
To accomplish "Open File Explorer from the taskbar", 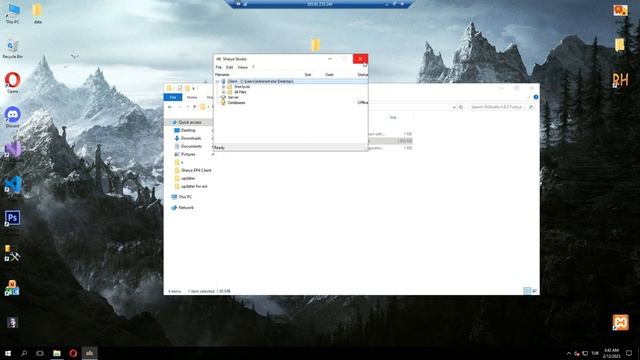I will [x=57, y=353].
